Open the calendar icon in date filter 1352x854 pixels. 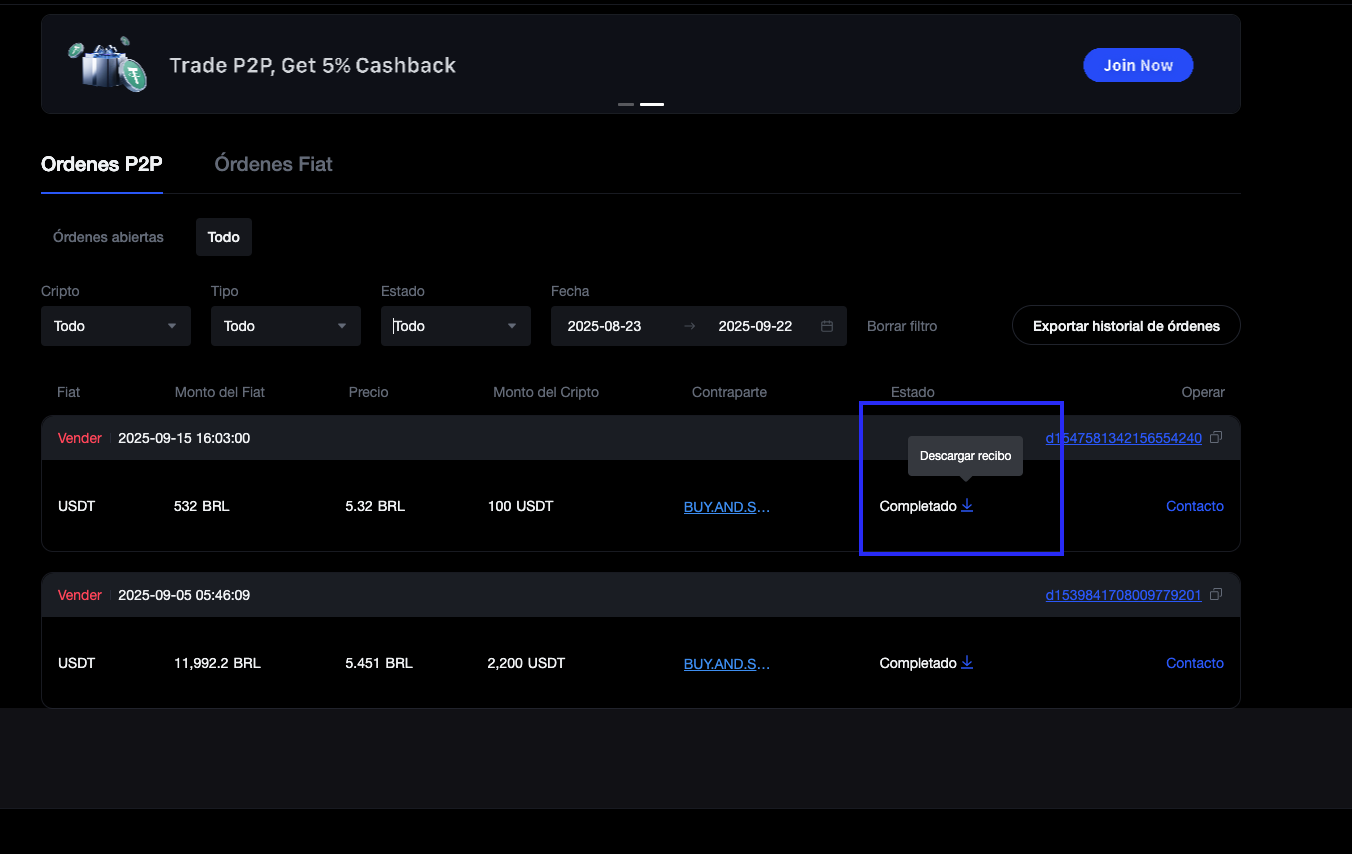pos(827,326)
